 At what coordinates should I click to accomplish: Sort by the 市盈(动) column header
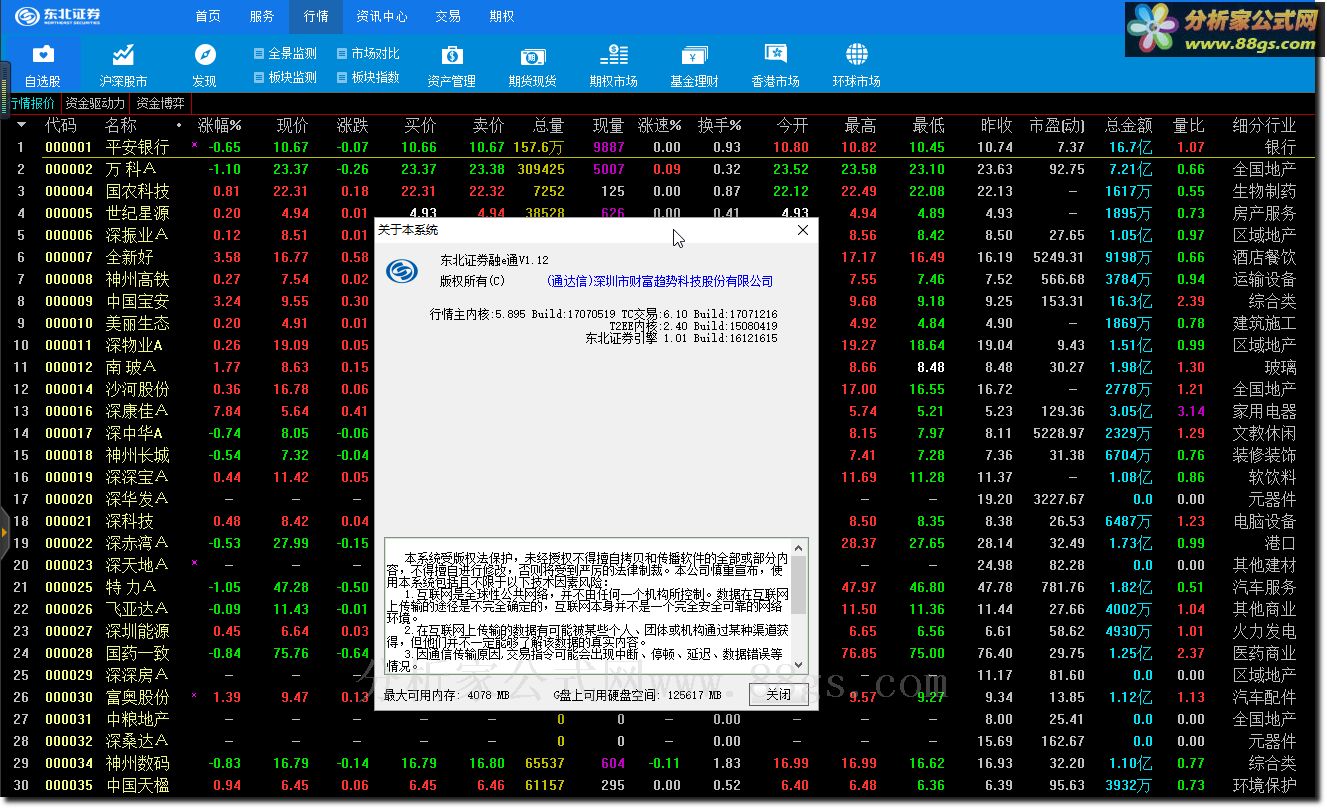pyautogui.click(x=1057, y=125)
